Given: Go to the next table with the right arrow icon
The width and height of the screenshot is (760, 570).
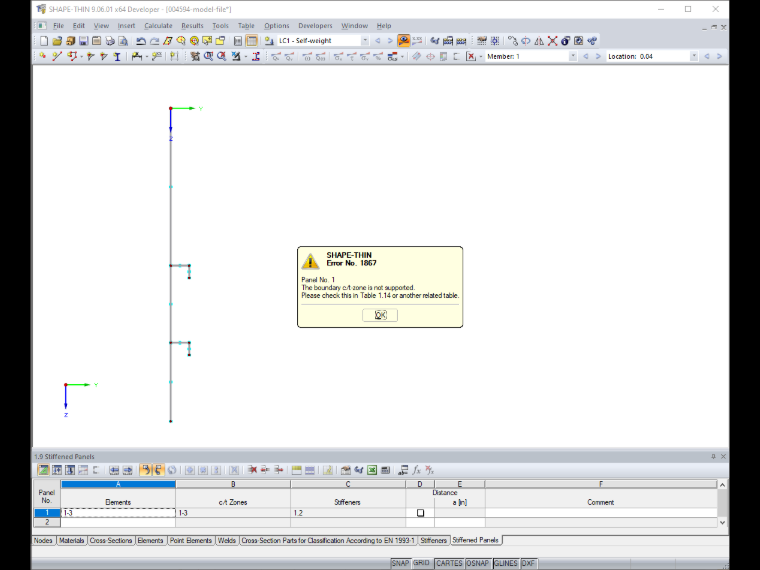Looking at the screenshot, I should 127,470.
